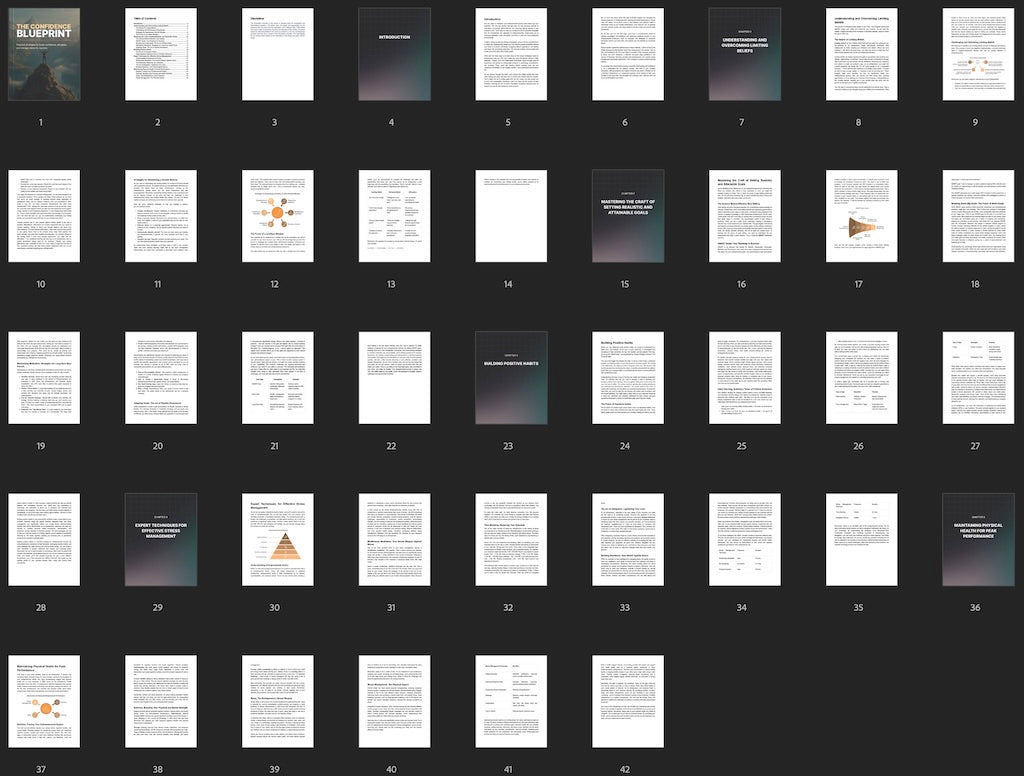
Task: Click the Disclaimer page thumbnail
Action: coord(274,55)
